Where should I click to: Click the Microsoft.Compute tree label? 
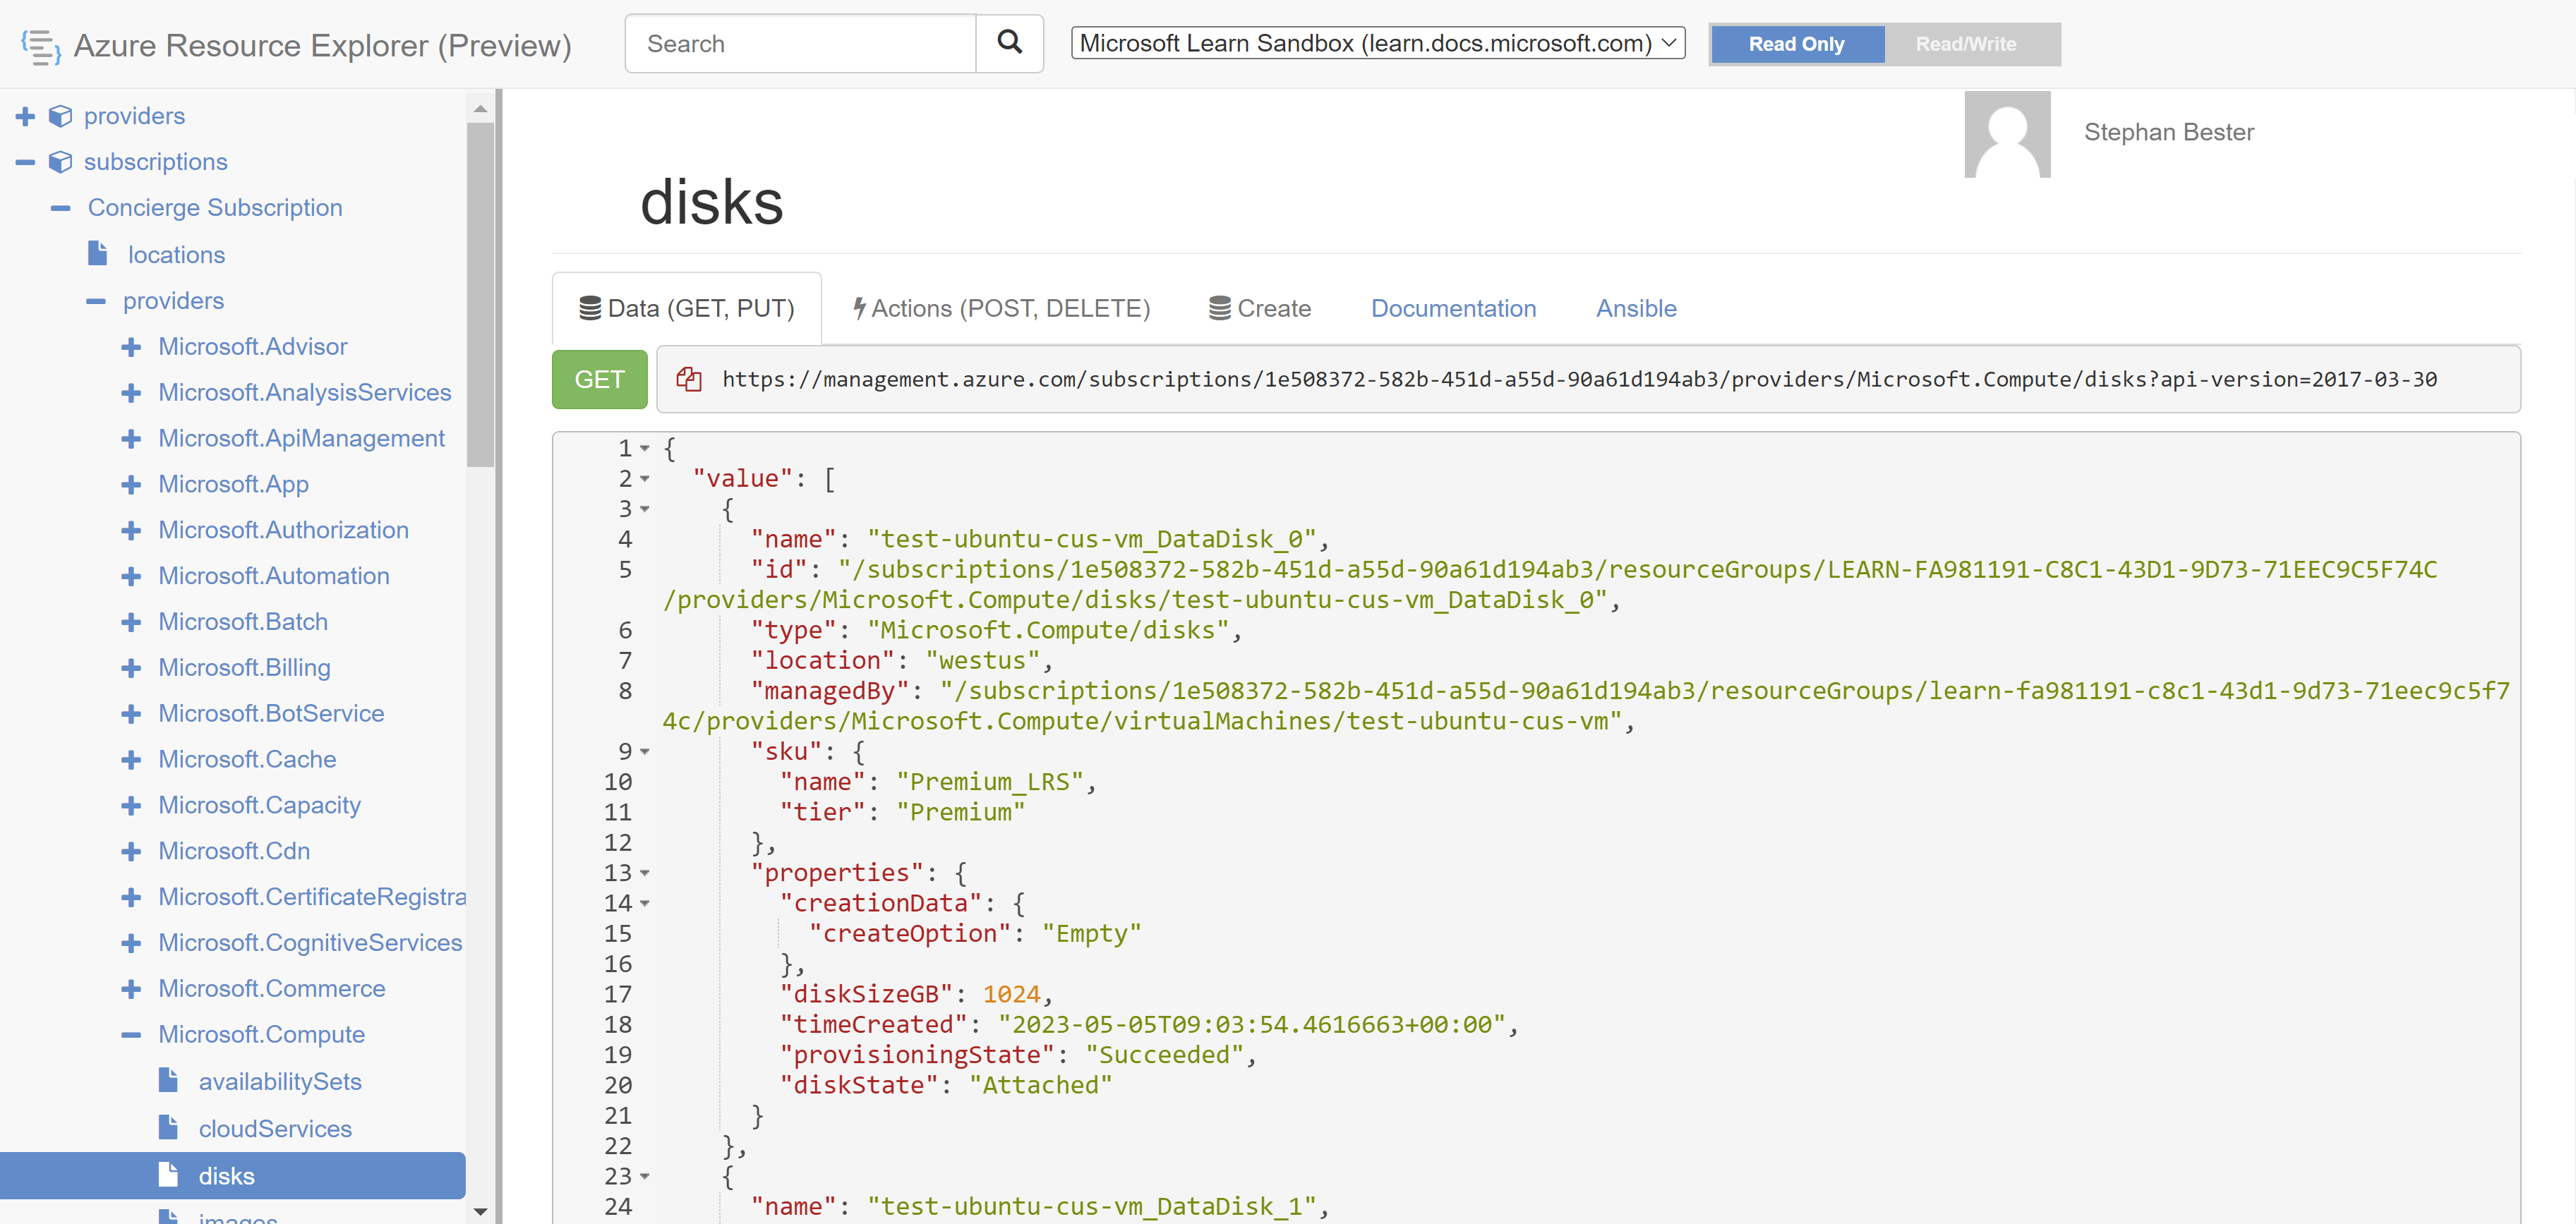coord(262,1034)
